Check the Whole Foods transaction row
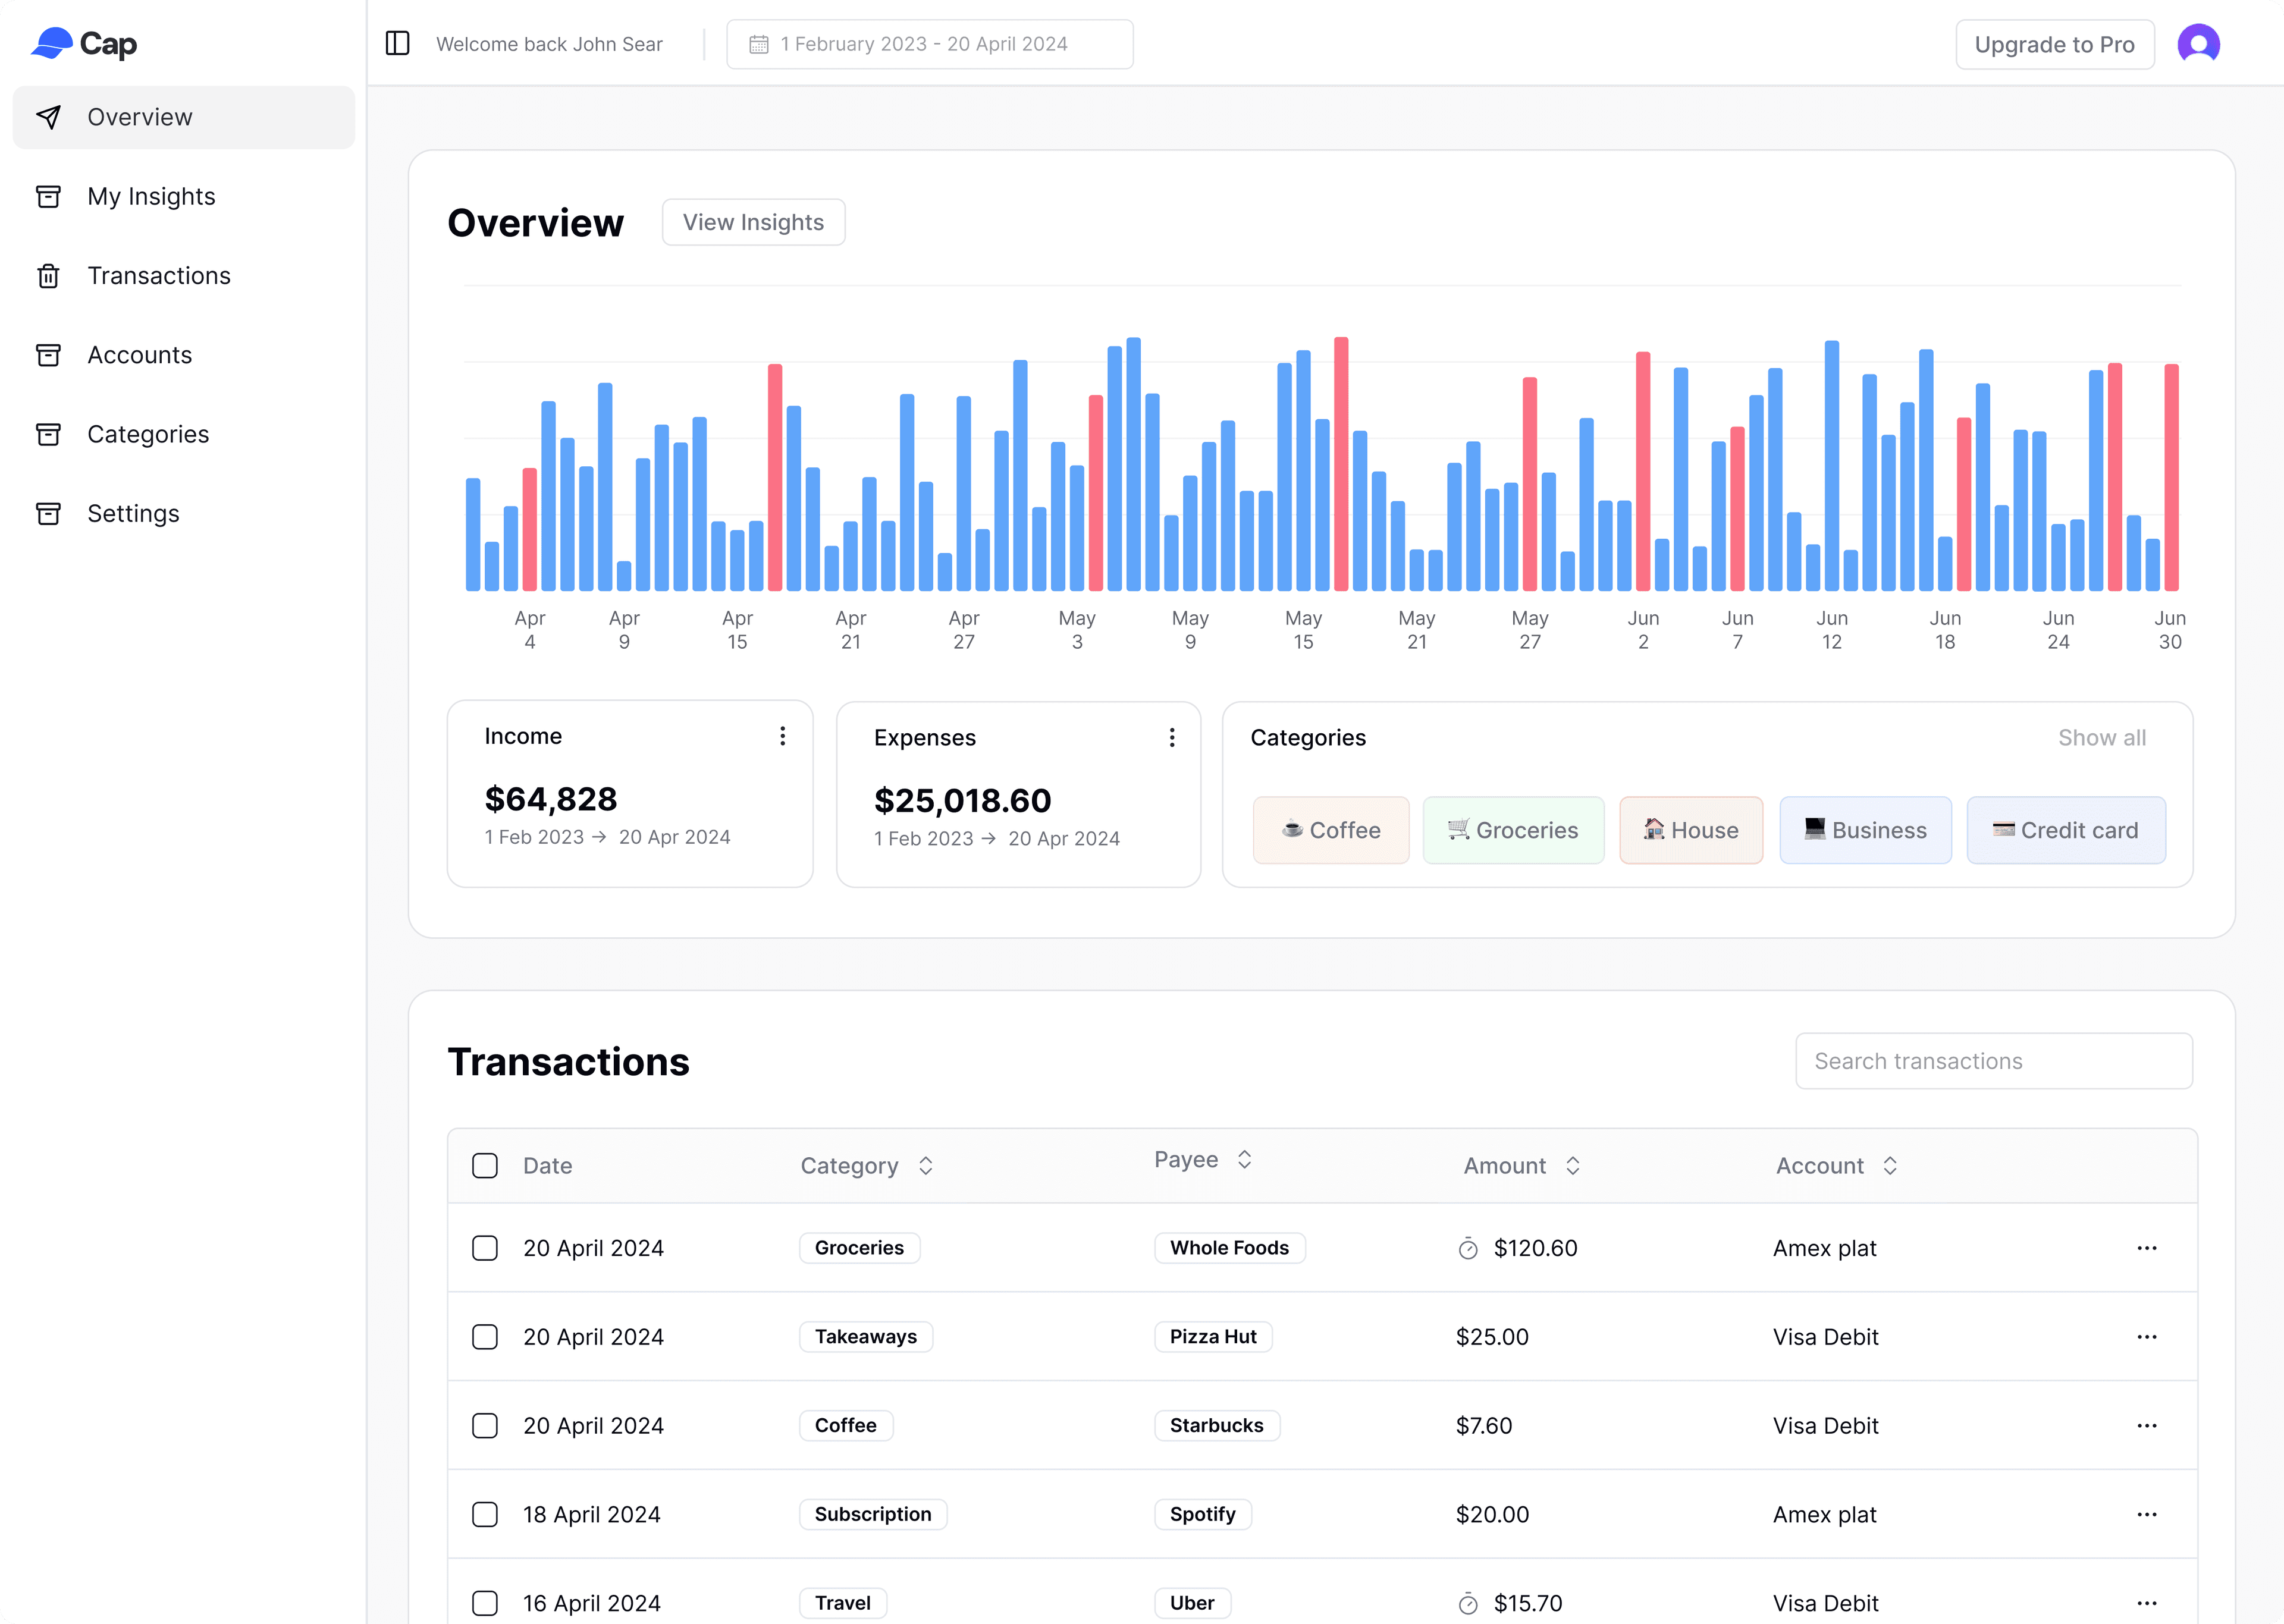The height and width of the screenshot is (1624, 2284). pyautogui.click(x=485, y=1248)
